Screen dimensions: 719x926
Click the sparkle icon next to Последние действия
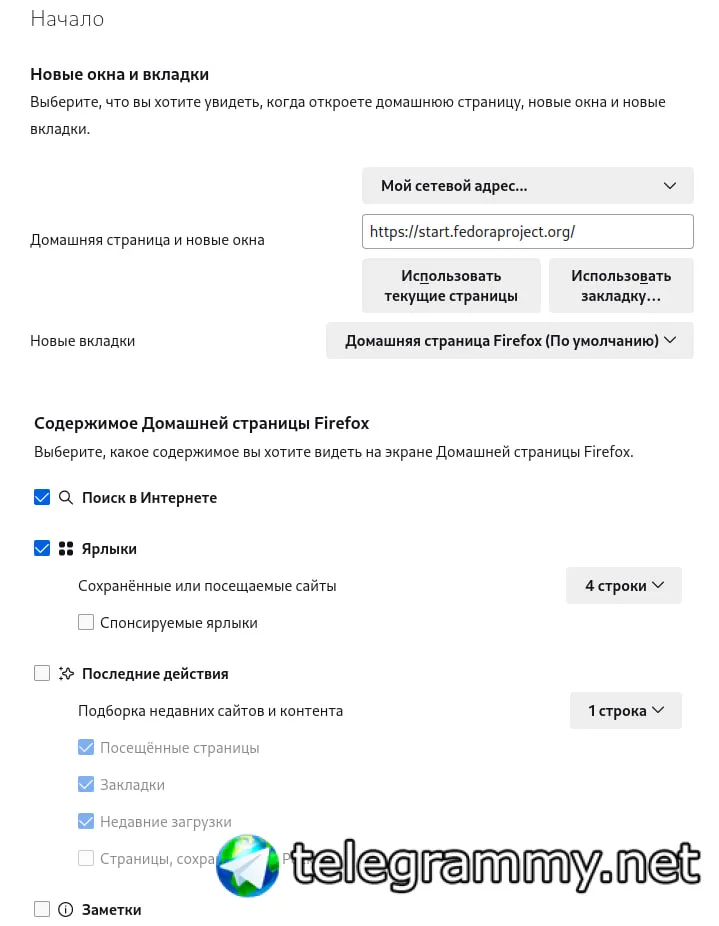(66, 673)
